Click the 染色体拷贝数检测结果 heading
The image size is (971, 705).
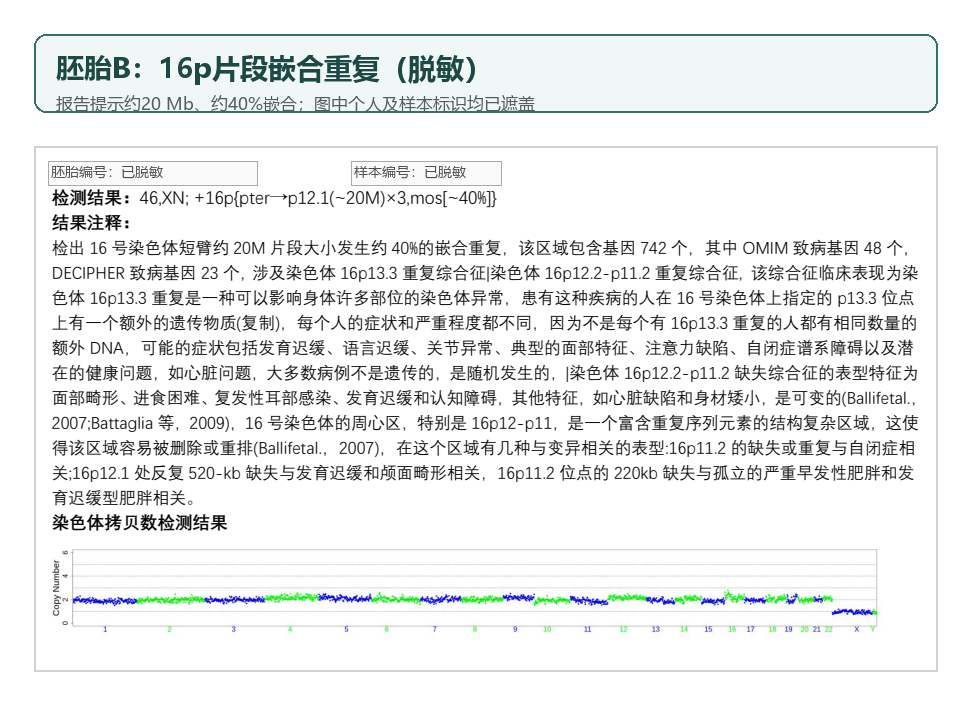pyautogui.click(x=140, y=523)
